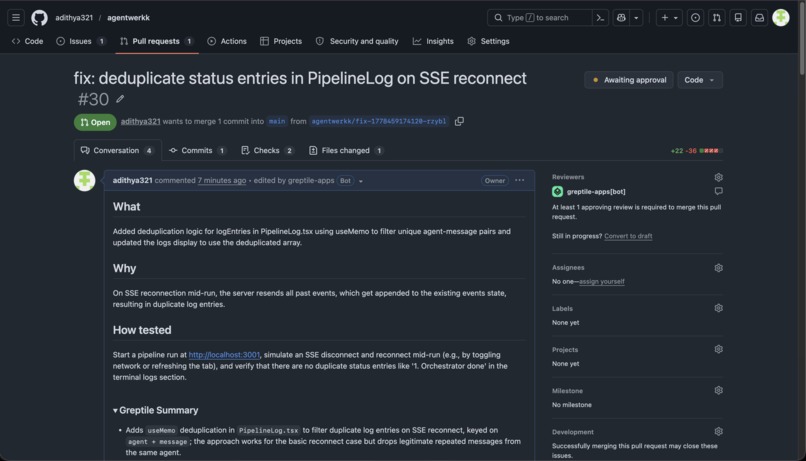The image size is (806, 461).
Task: Open greptile-apps[bot] reviewer profile
Action: pos(596,191)
